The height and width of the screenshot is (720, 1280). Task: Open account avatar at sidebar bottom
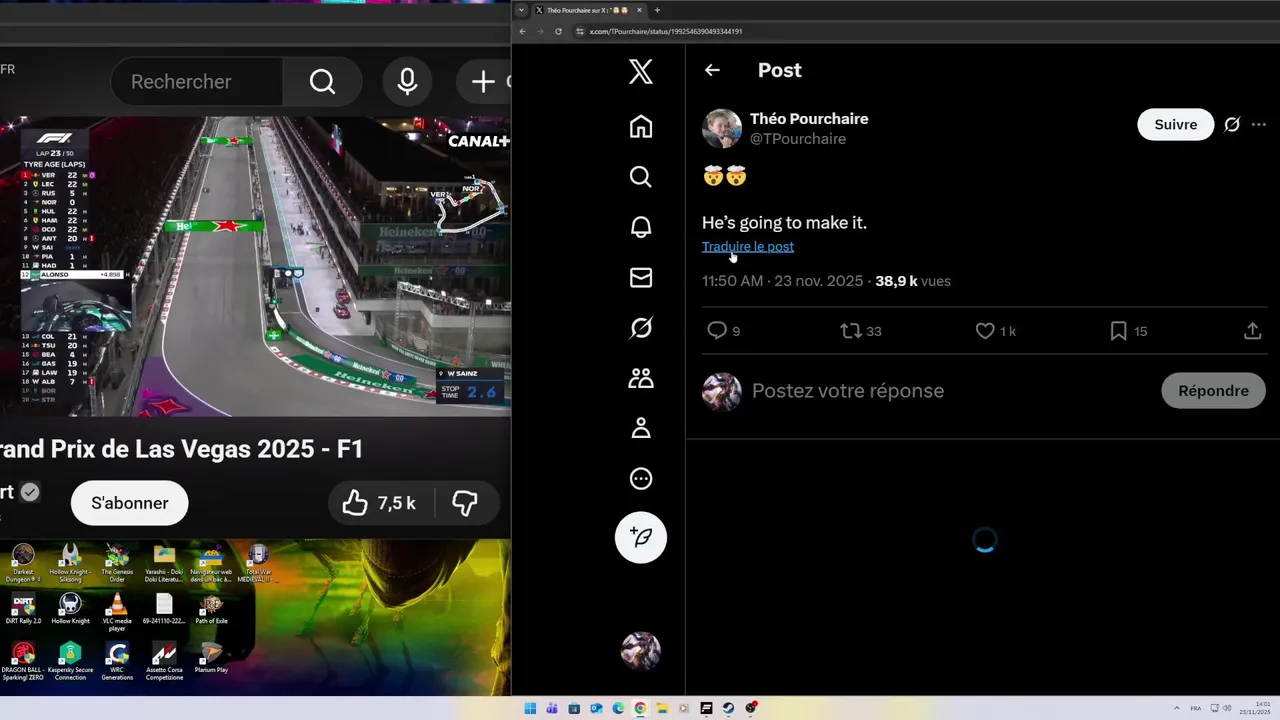(x=641, y=651)
